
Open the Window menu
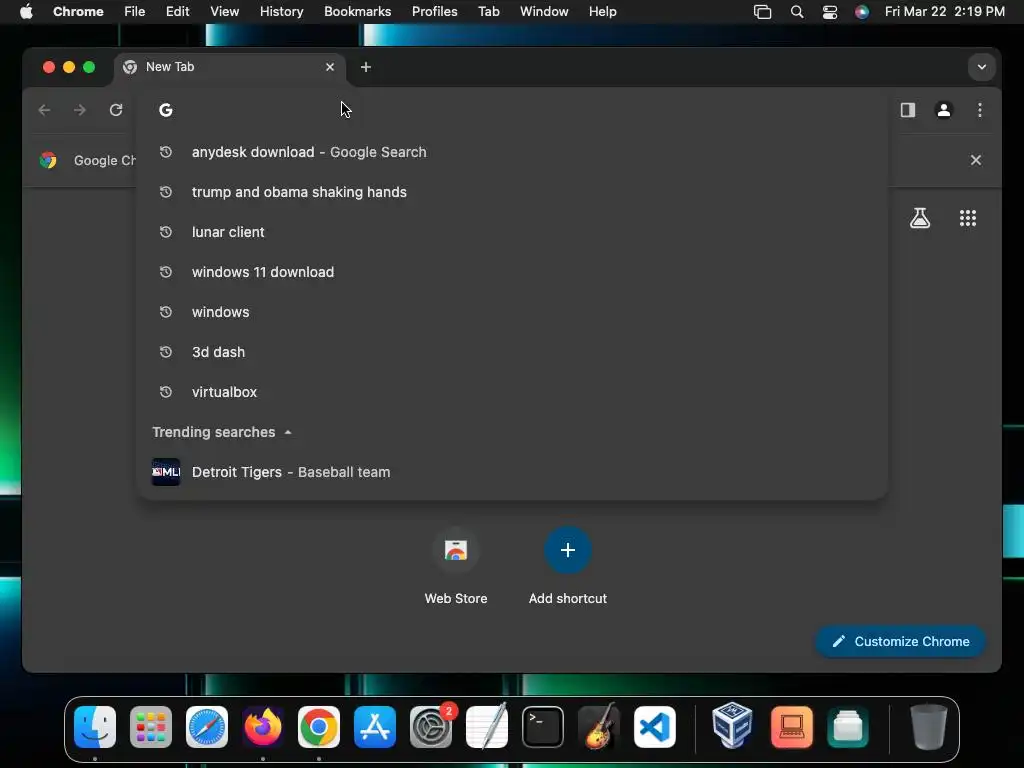tap(544, 12)
